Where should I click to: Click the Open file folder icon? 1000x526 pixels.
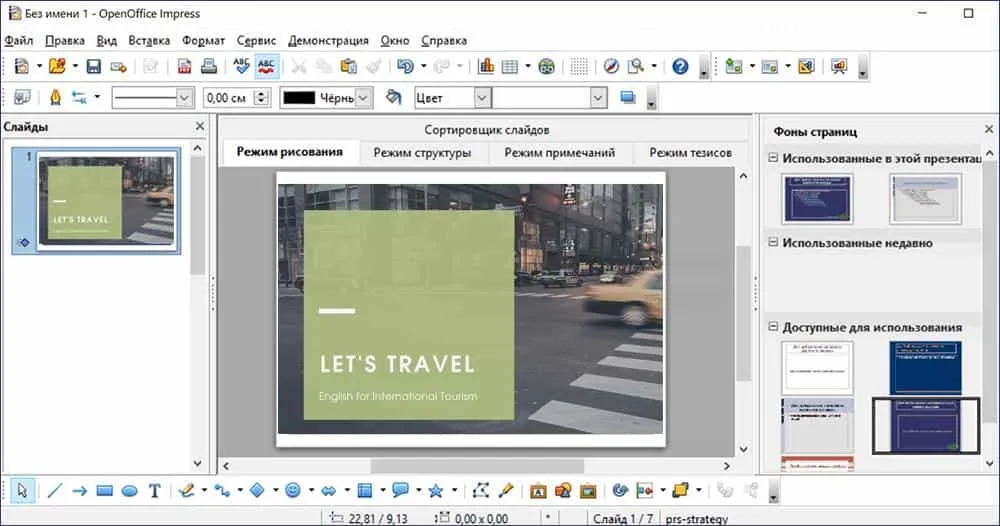[x=57, y=66]
